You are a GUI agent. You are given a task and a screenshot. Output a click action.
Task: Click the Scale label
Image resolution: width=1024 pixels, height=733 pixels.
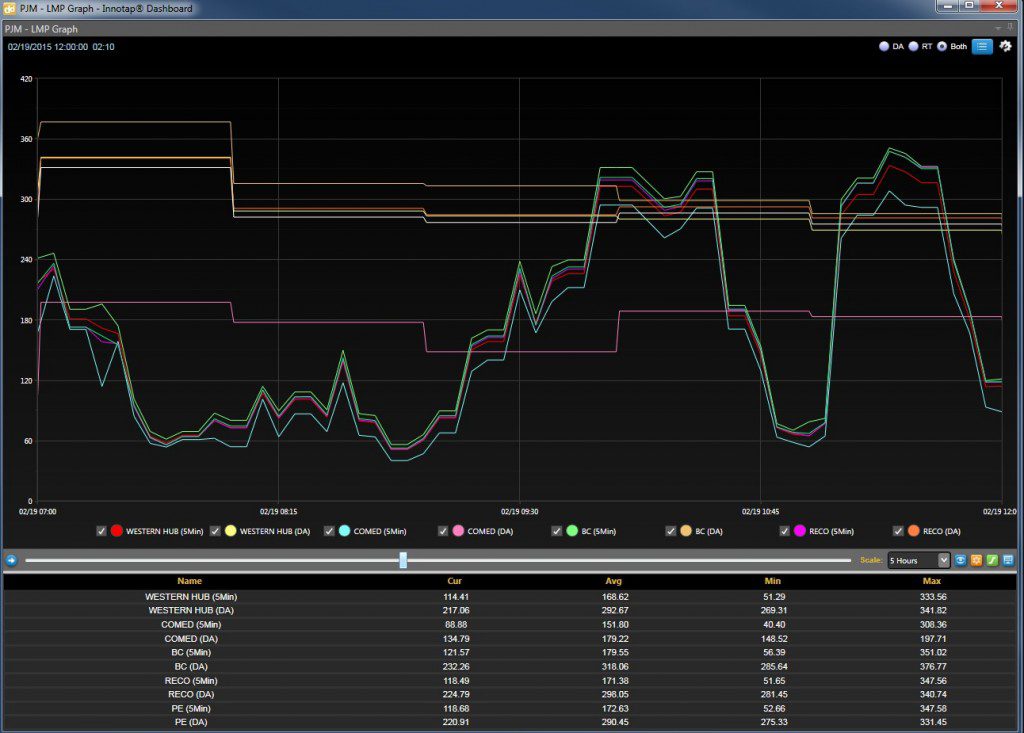(871, 560)
